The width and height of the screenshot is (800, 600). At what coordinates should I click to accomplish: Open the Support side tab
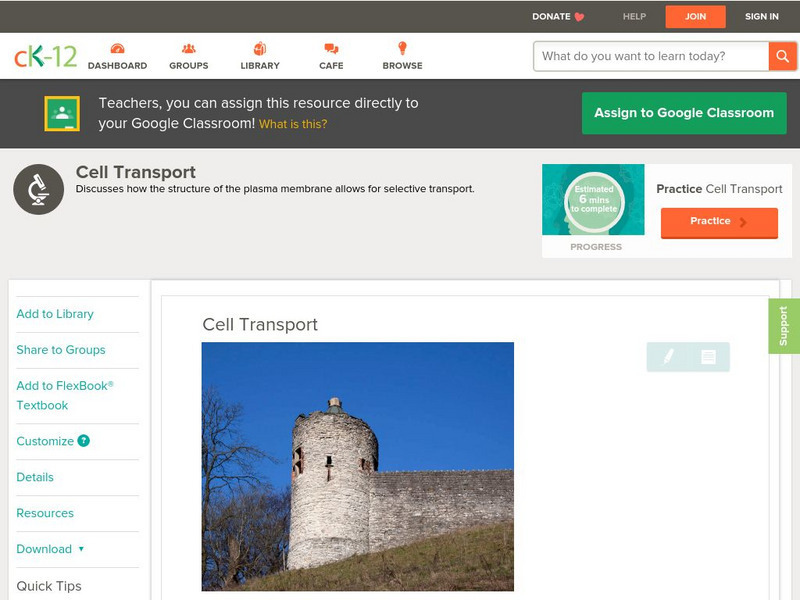783,326
